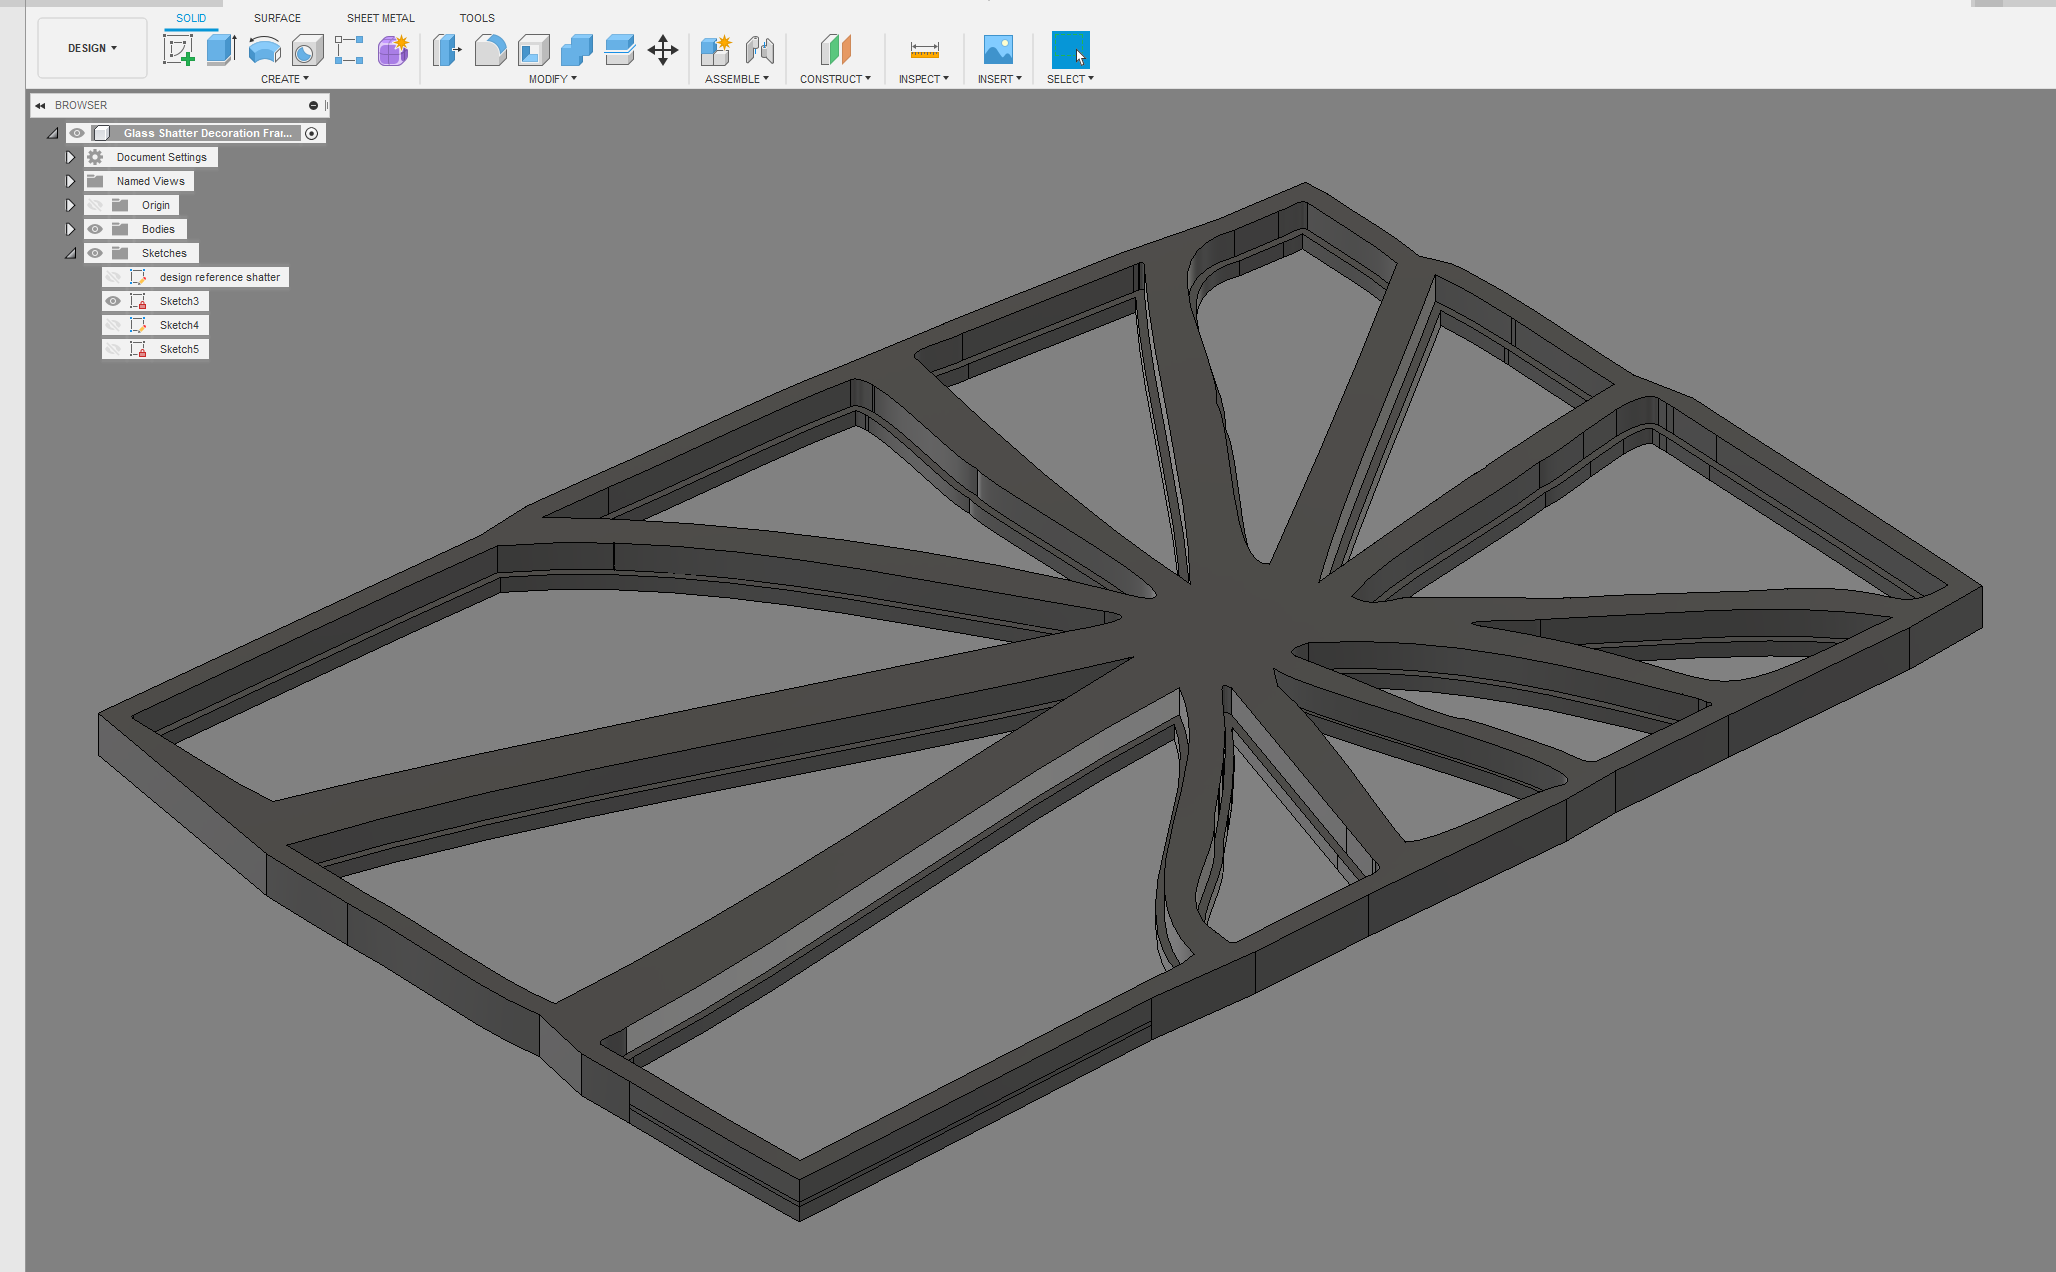The image size is (2056, 1272).
Task: Toggle visibility of Sketch3
Action: click(112, 301)
